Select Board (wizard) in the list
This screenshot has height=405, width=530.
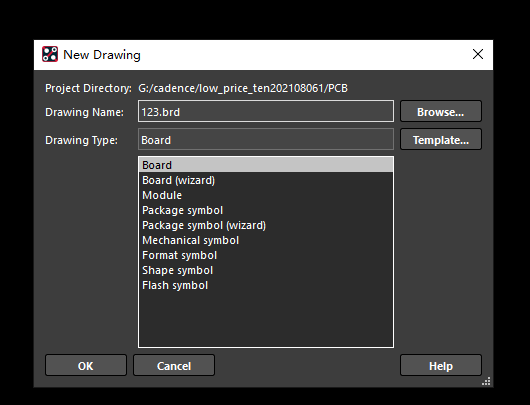pos(266,180)
